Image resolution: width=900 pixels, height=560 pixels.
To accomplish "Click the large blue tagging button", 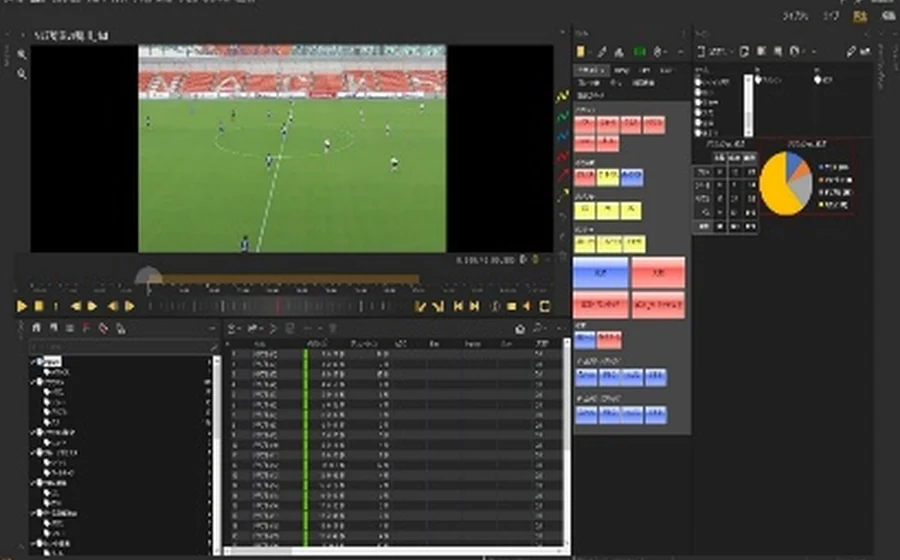I will pyautogui.click(x=600, y=273).
